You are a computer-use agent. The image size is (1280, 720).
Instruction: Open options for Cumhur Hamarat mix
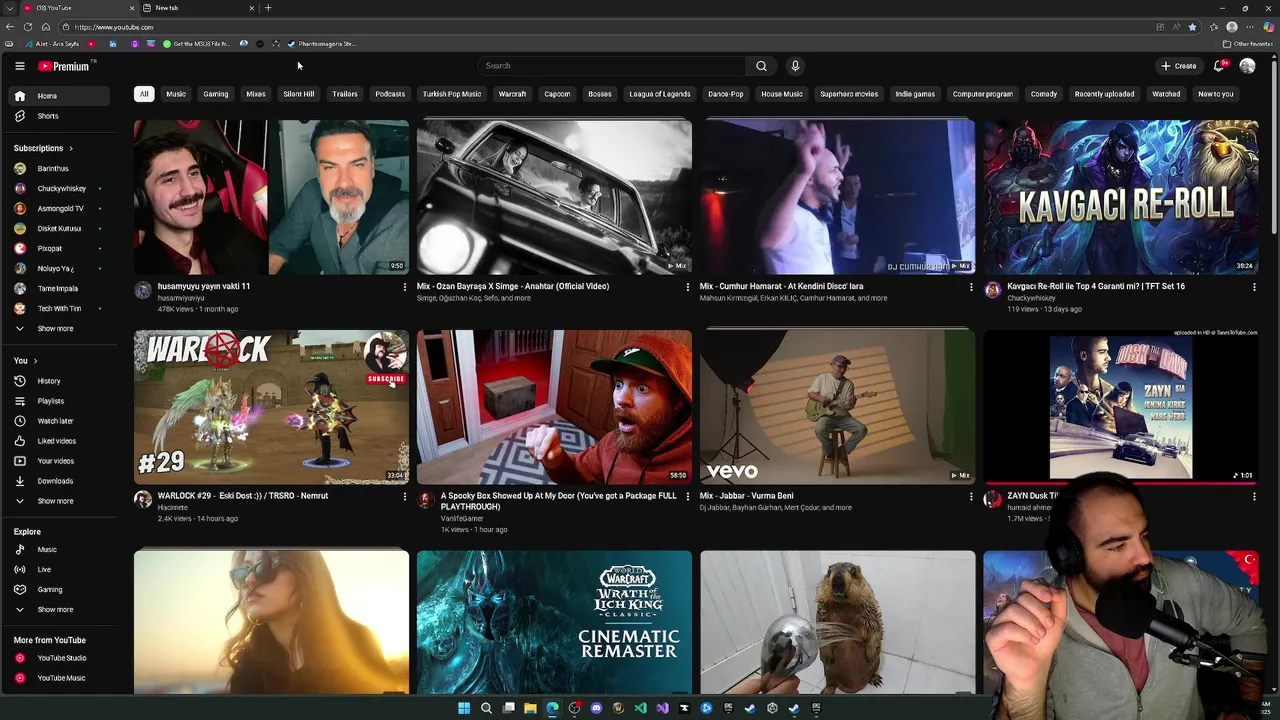[971, 287]
